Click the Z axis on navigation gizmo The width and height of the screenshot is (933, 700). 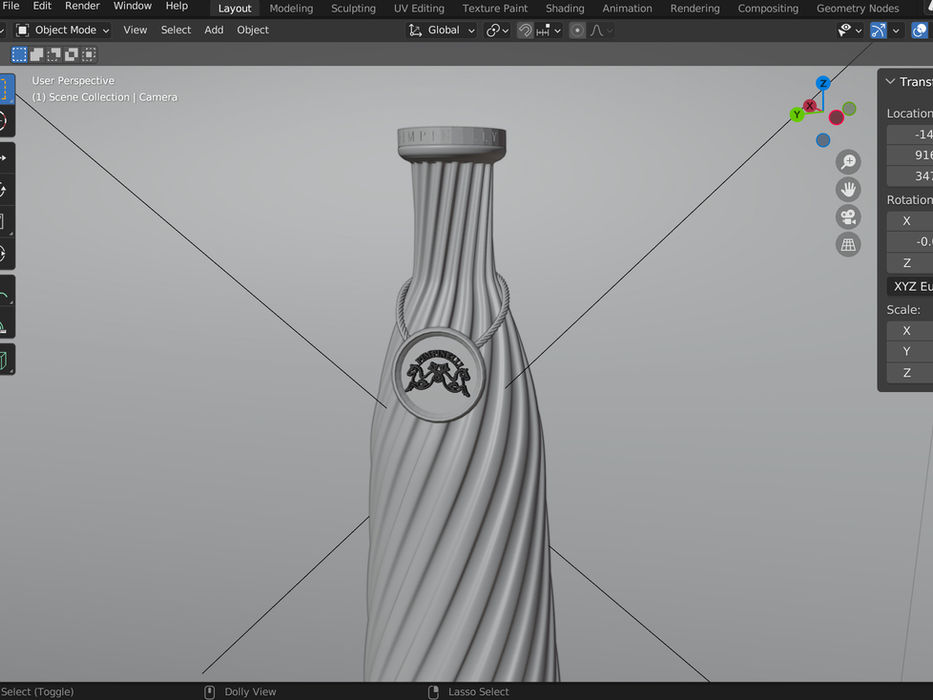tap(823, 83)
